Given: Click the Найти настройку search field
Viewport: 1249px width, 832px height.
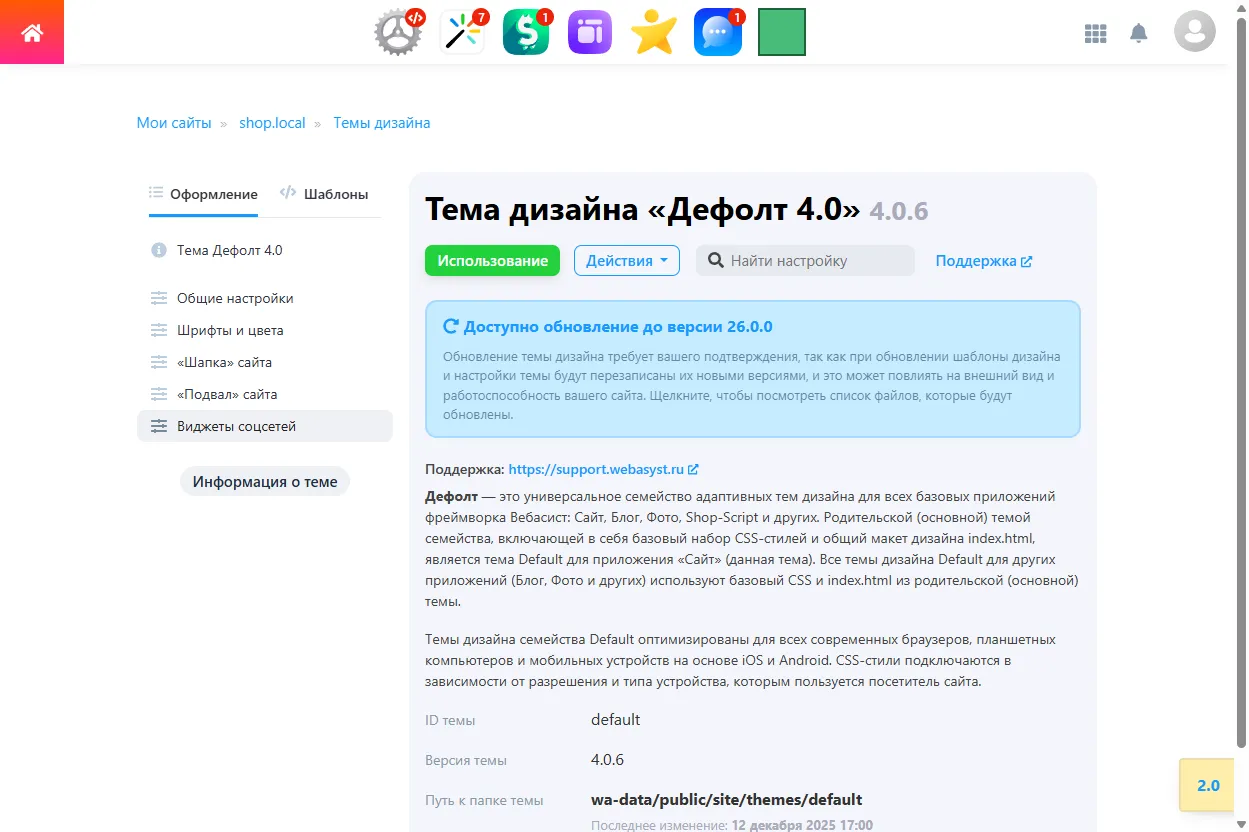Looking at the screenshot, I should pyautogui.click(x=805, y=260).
